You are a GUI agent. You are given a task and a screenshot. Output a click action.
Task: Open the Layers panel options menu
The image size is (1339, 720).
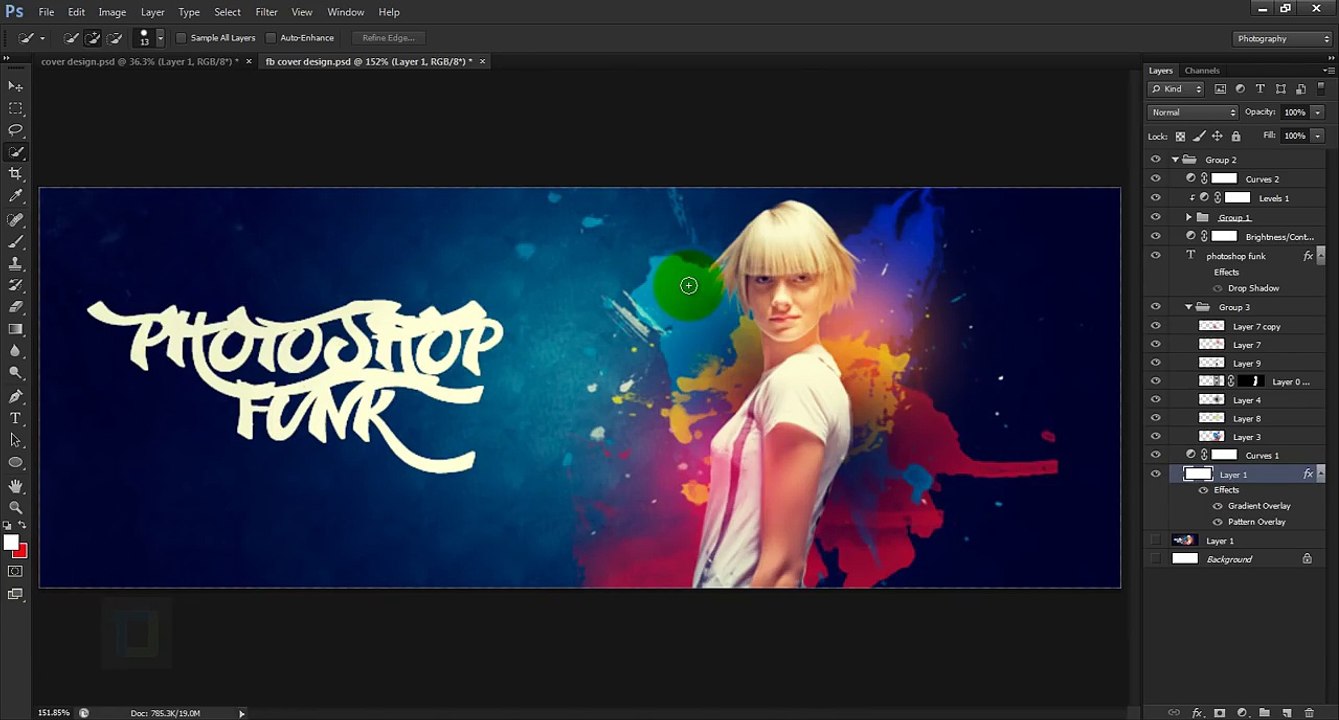pos(1329,71)
